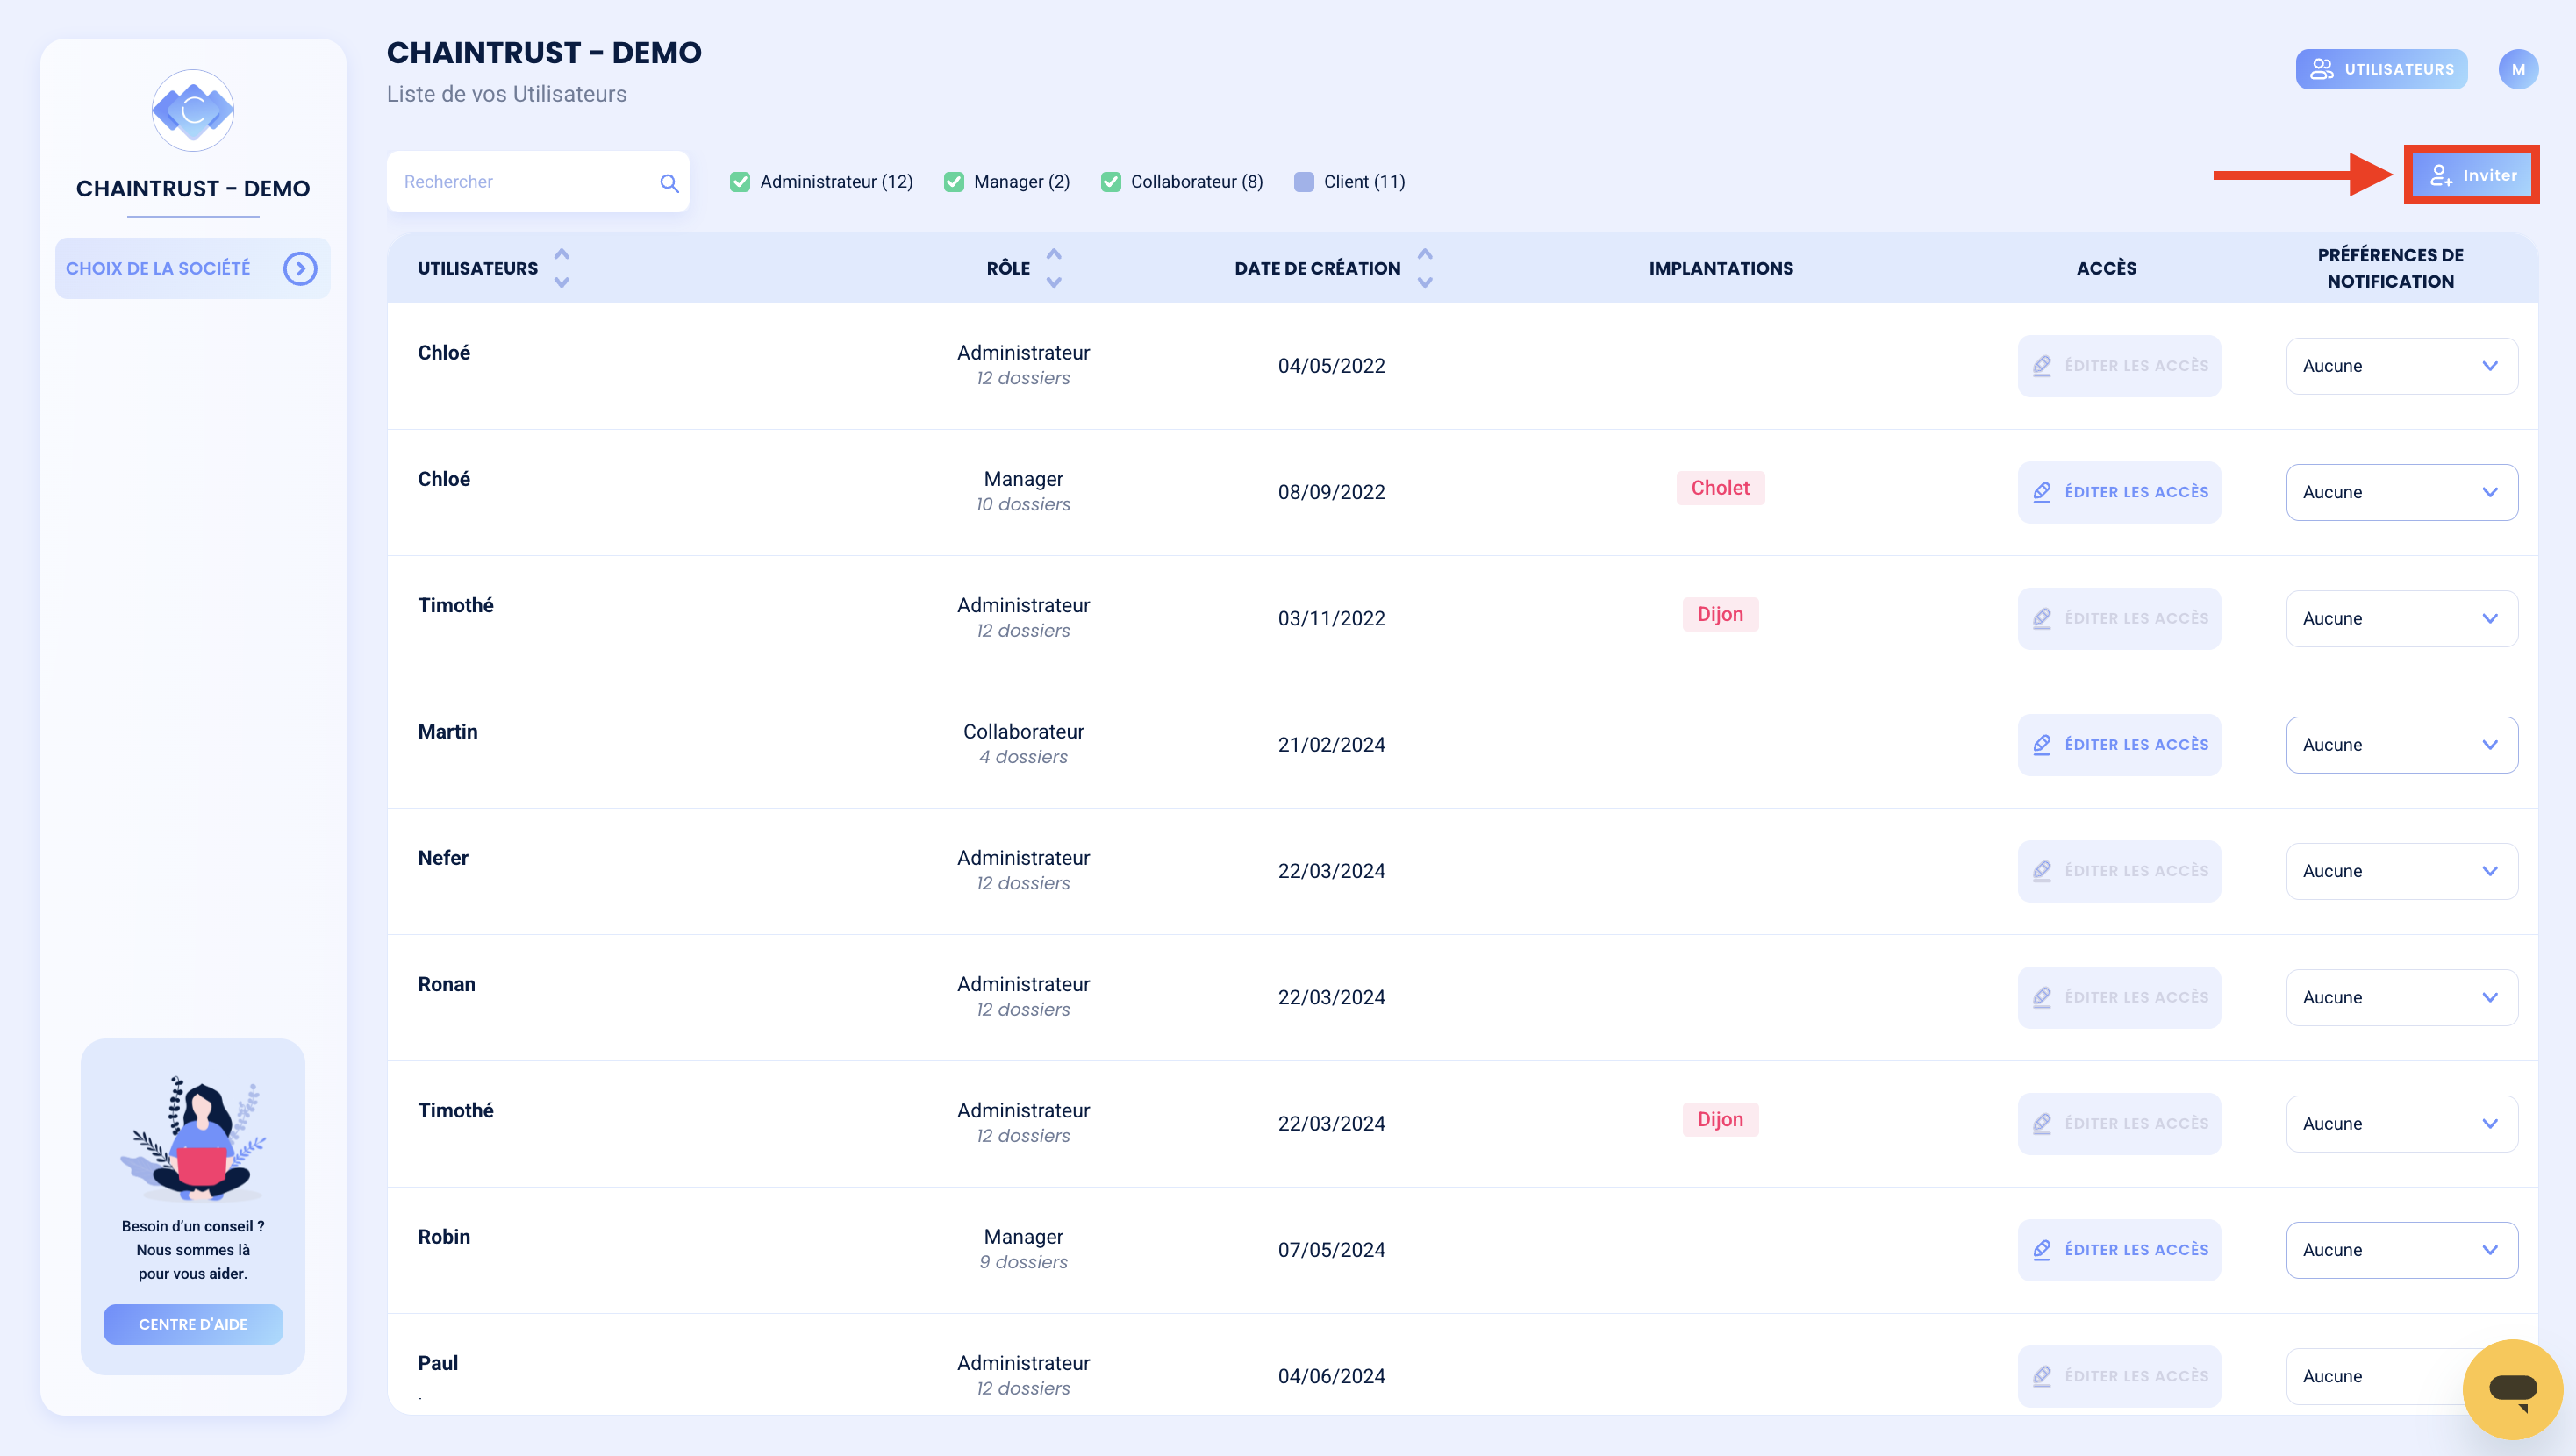Open notification dropdown for Ronan

point(2402,998)
